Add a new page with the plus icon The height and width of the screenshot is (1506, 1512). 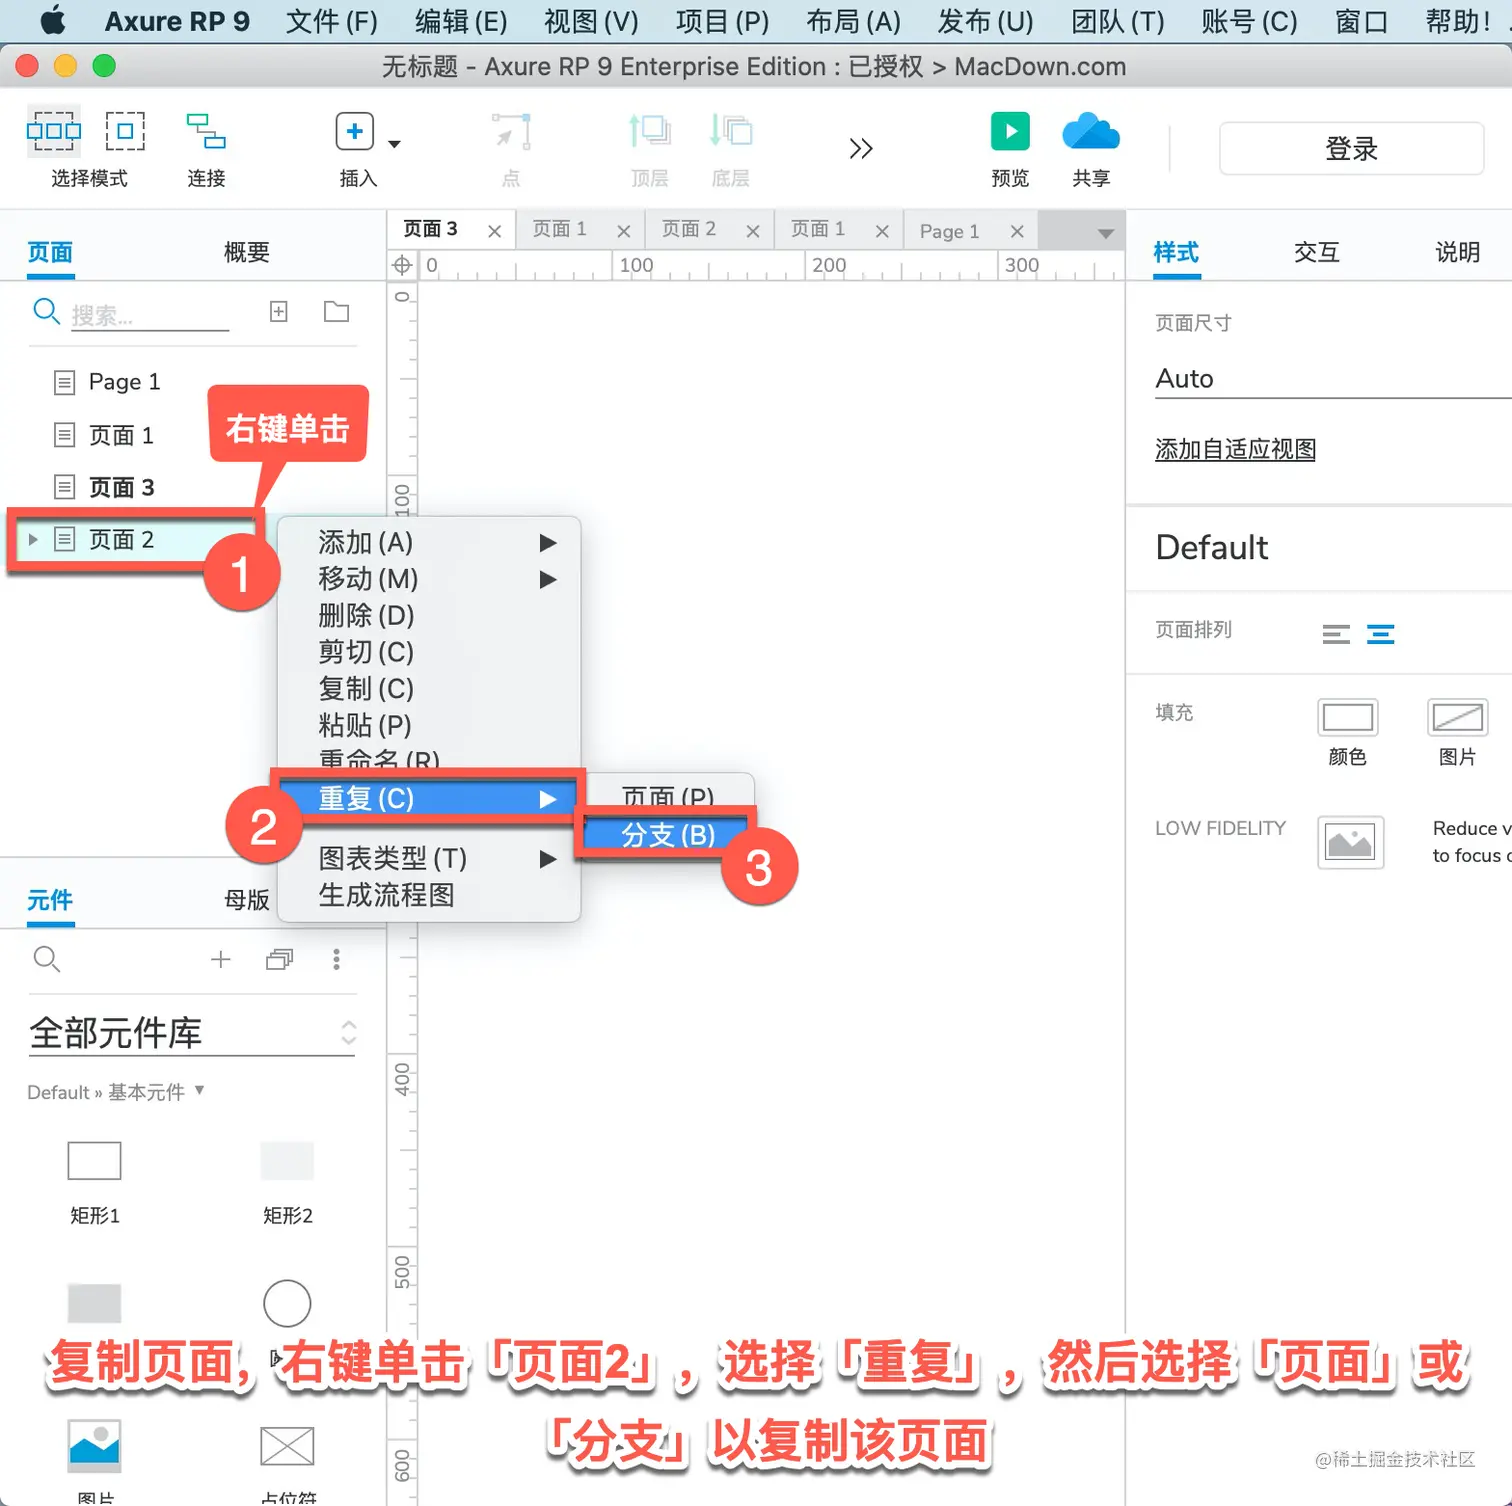click(279, 312)
